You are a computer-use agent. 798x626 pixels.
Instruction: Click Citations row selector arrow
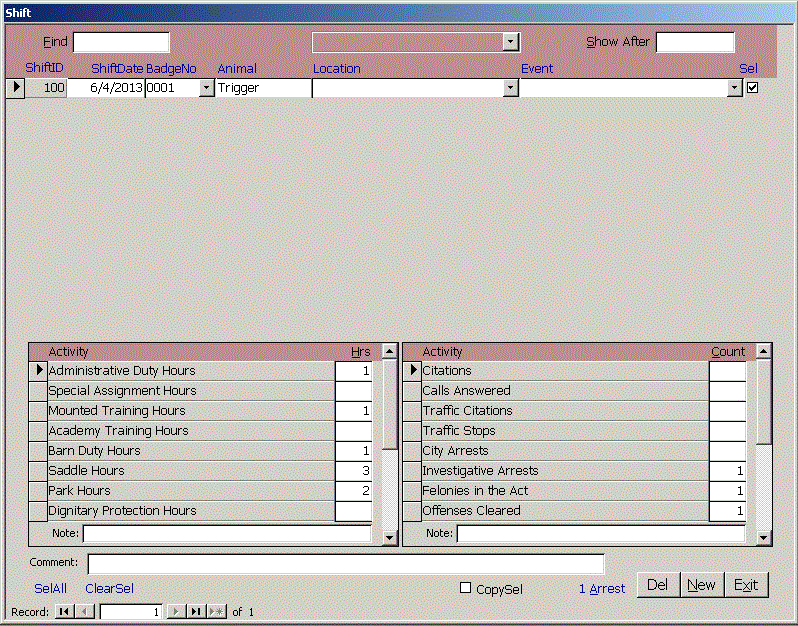click(x=412, y=371)
